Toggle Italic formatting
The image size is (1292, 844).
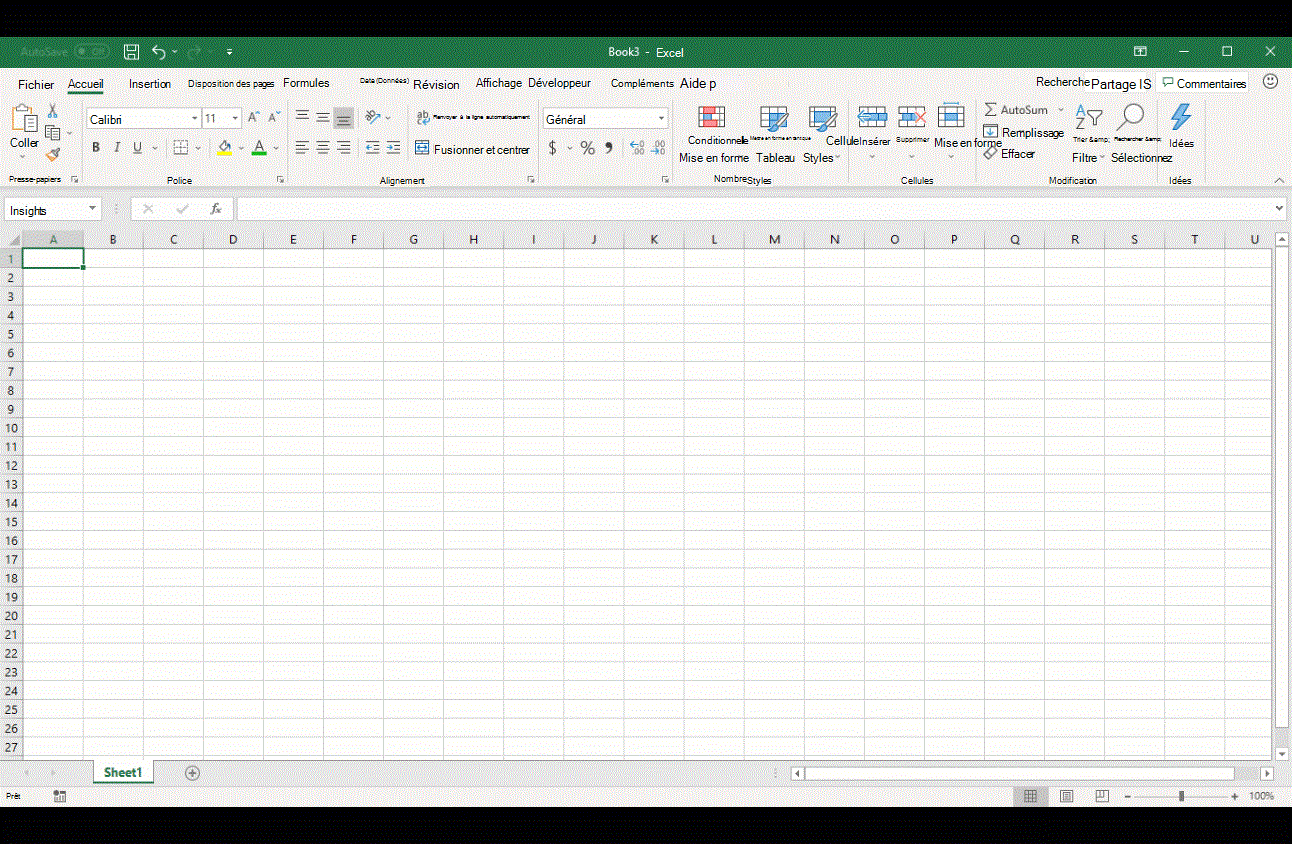click(x=116, y=148)
